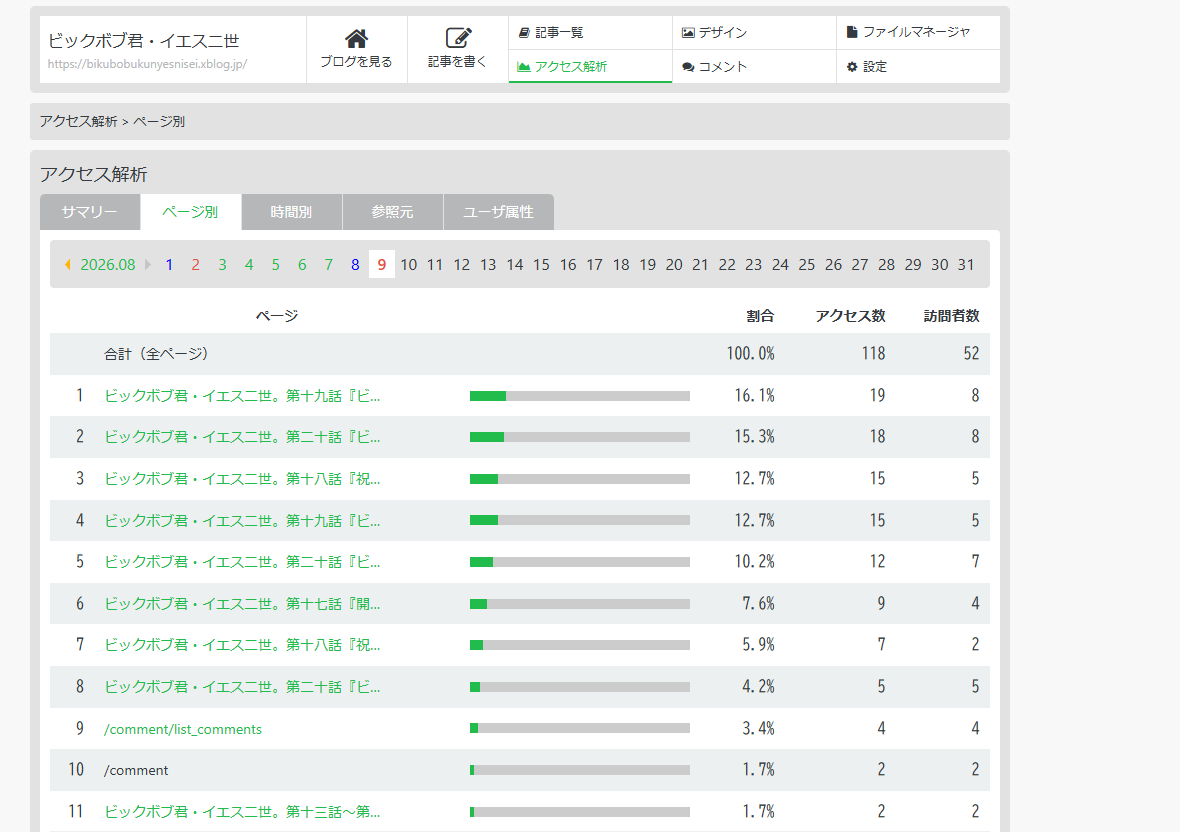This screenshot has height=832, width=1180.
Task: Click アクセス解析 in the breadcrumb
Action: point(78,121)
